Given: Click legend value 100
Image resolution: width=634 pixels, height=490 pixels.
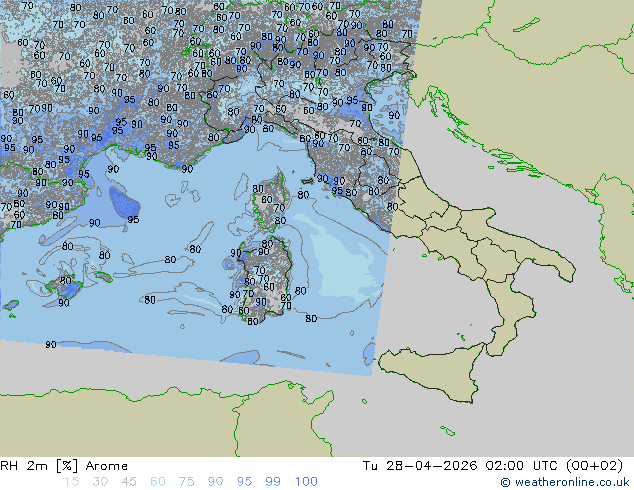Looking at the screenshot, I should pyautogui.click(x=306, y=482).
